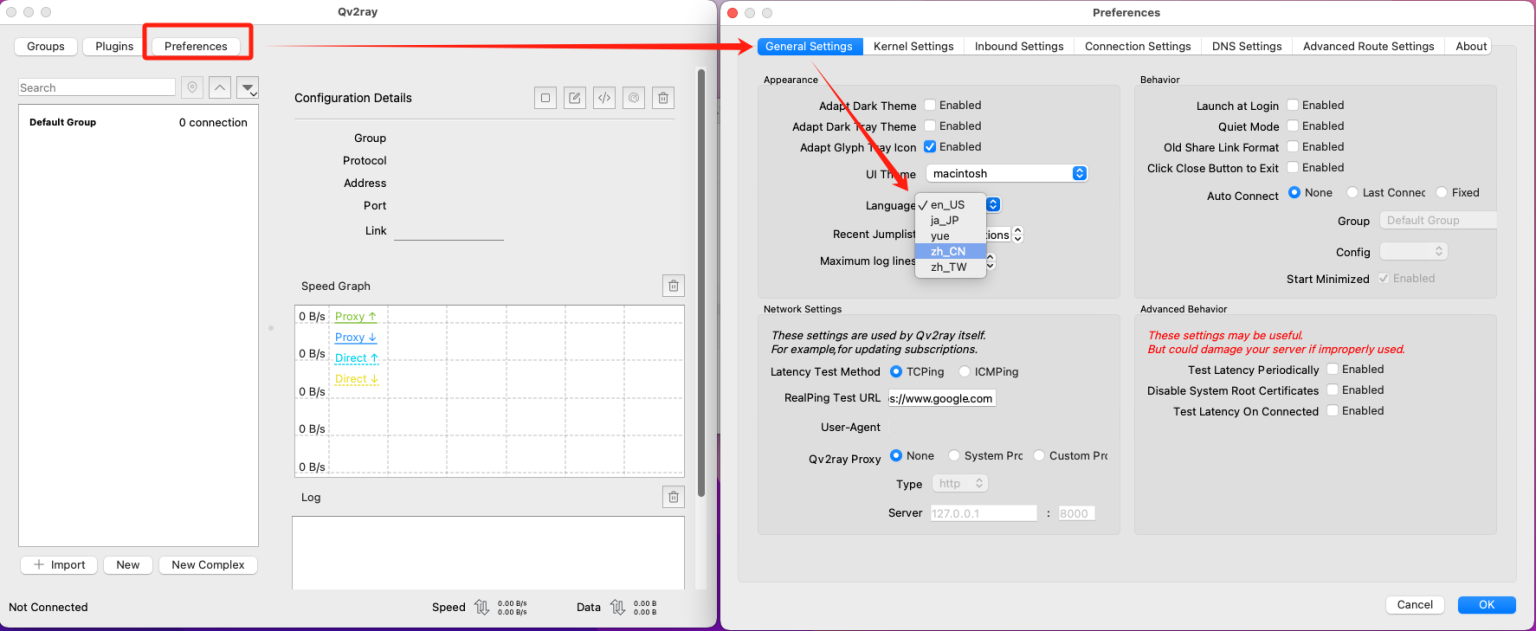Choose zh_CN from the language list

[x=948, y=252]
